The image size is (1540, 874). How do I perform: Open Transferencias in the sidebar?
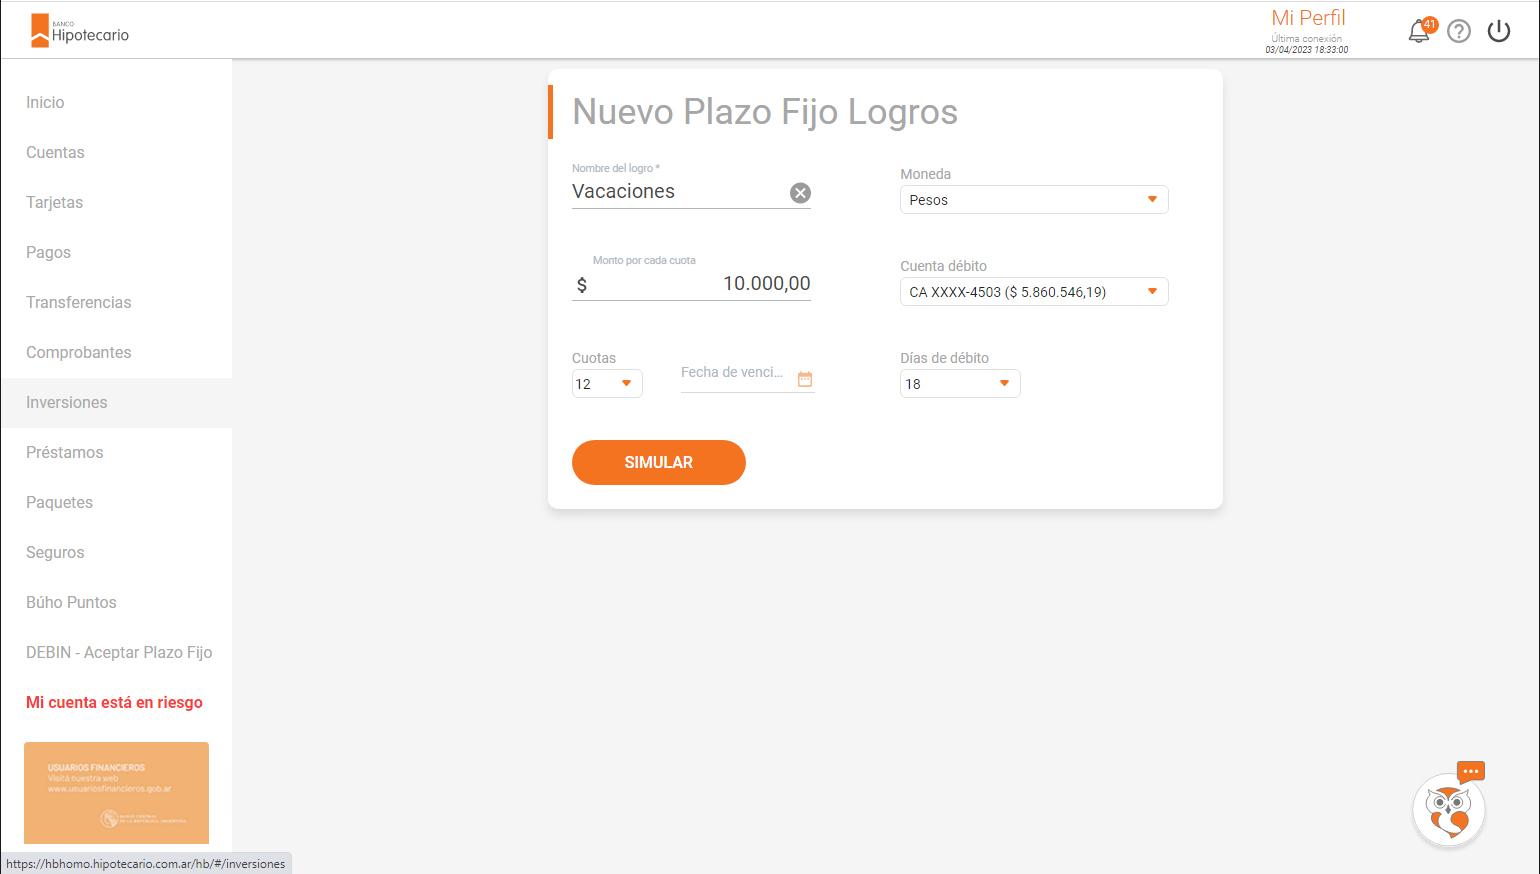(78, 303)
